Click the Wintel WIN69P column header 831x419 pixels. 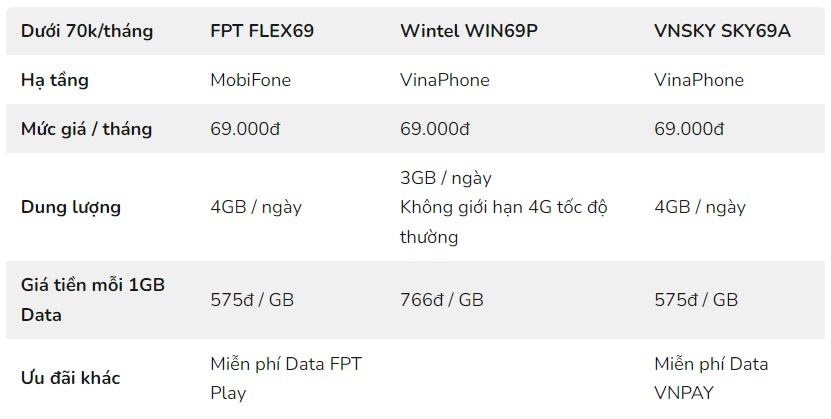click(469, 31)
